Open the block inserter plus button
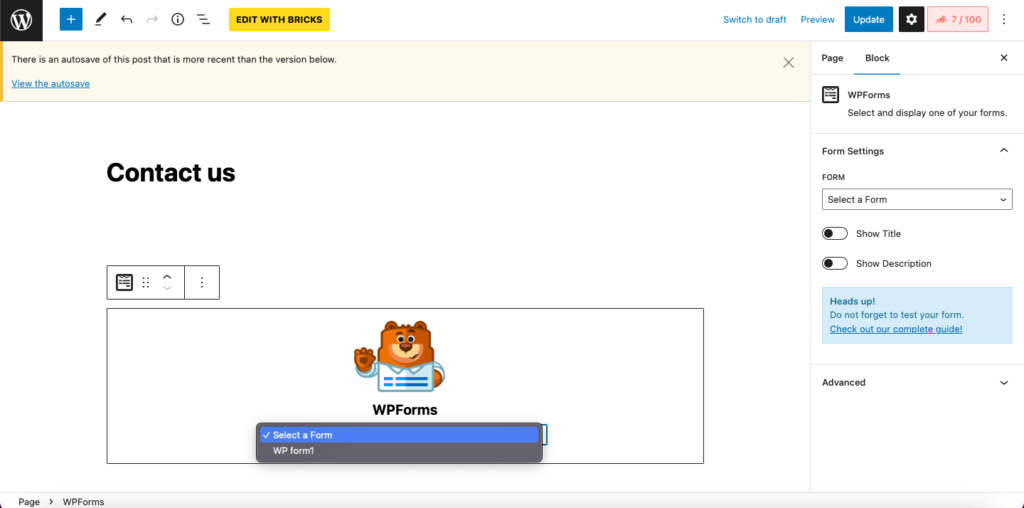 pyautogui.click(x=71, y=20)
